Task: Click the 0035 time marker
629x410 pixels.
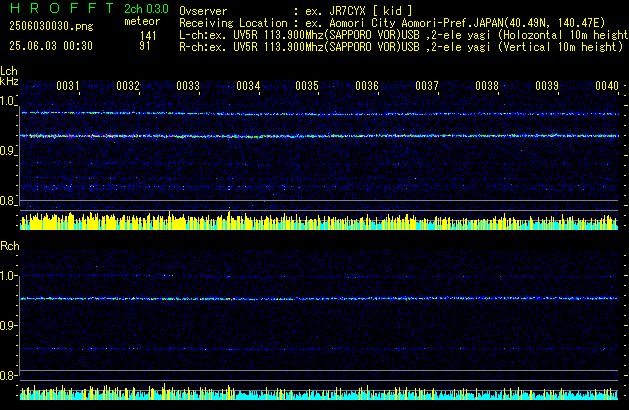Action: tap(307, 86)
